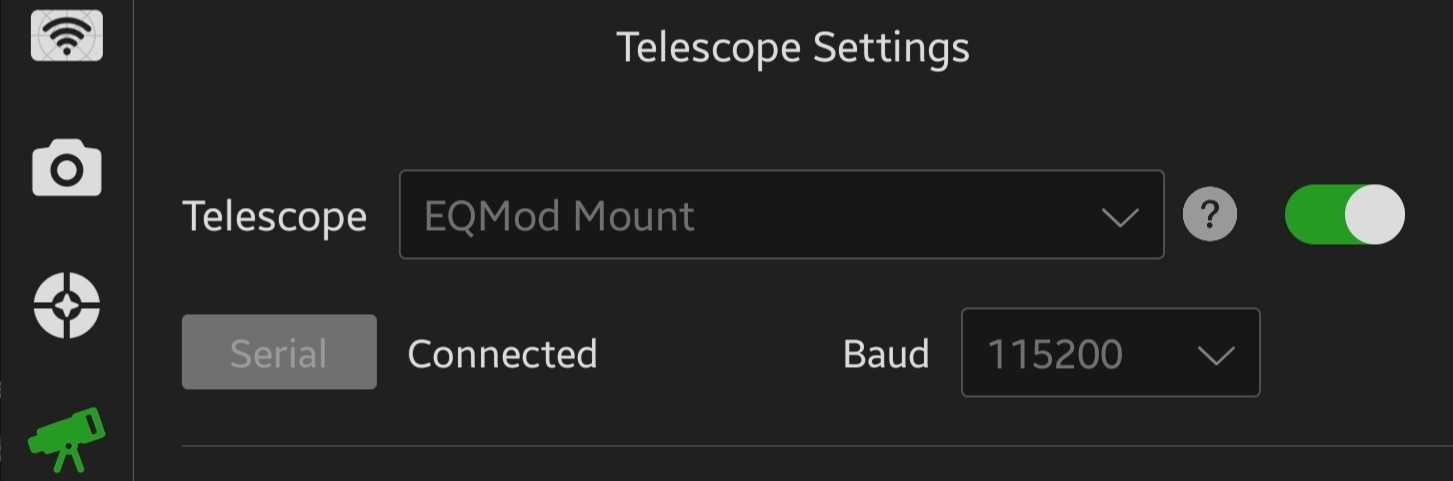1453x481 pixels.
Task: Turn off the telescope connection switch
Action: (x=1344, y=214)
